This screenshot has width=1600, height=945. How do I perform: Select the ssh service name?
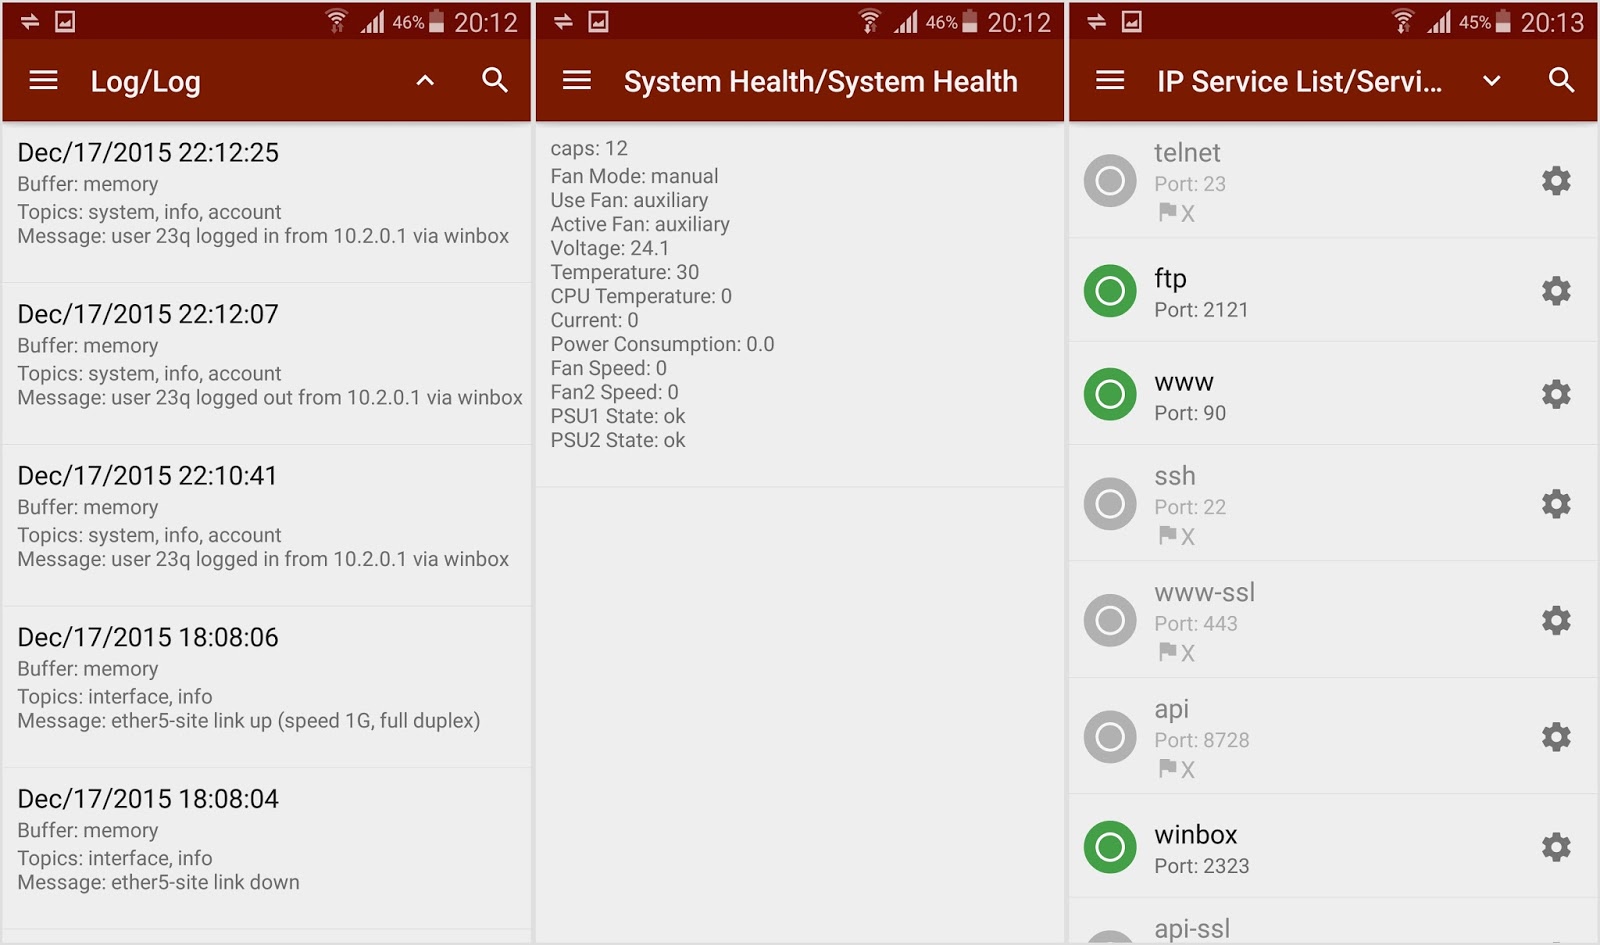point(1175,476)
